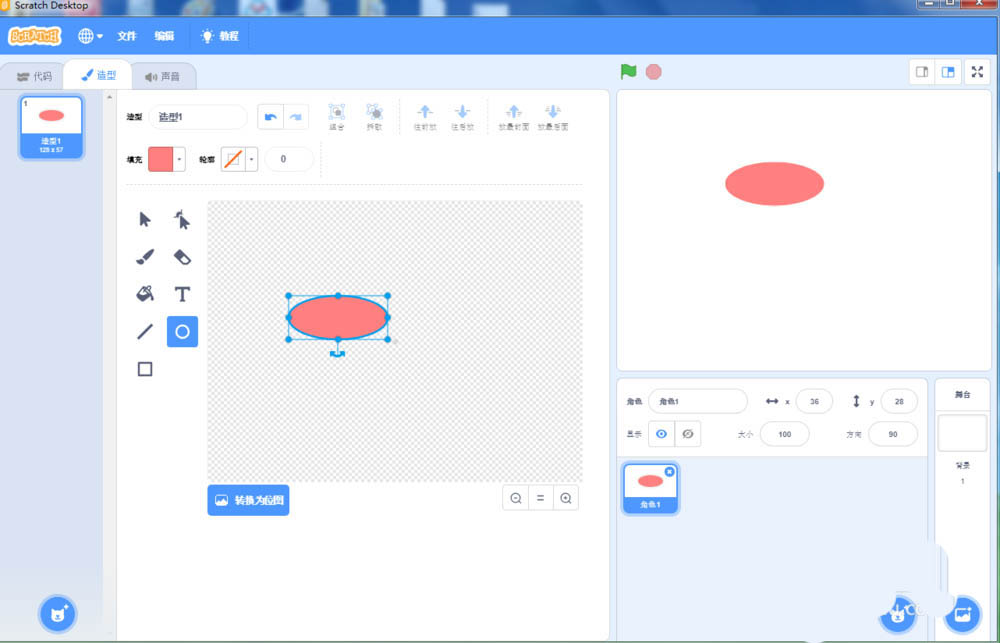The width and height of the screenshot is (1000, 643).
Task: Open the language globe dropdown
Action: click(x=88, y=35)
